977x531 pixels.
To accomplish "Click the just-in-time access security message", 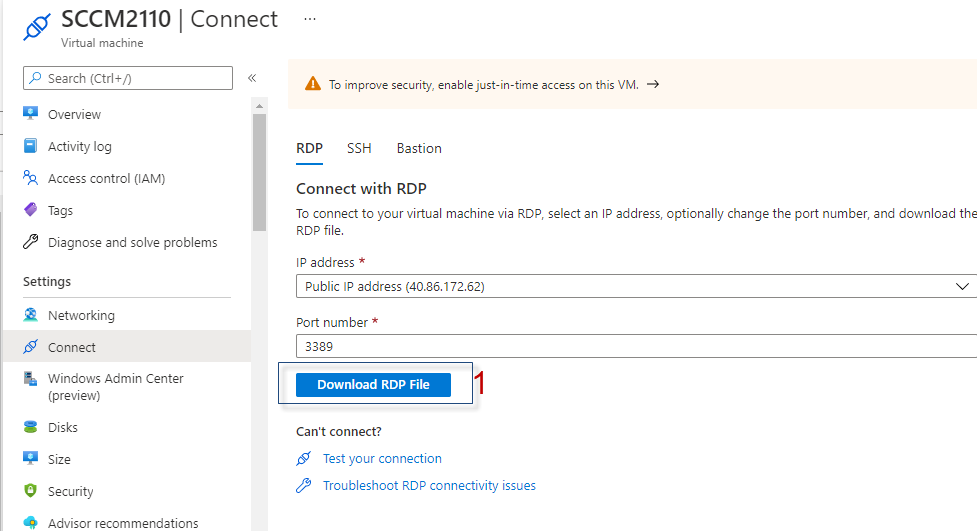I will pyautogui.click(x=484, y=85).
